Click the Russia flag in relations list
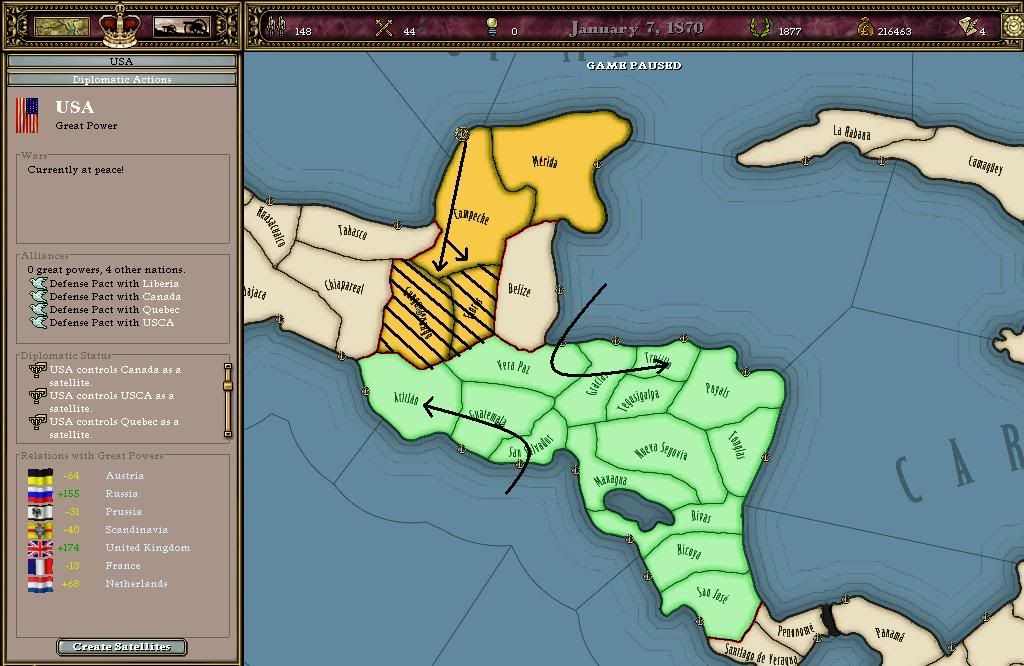The image size is (1024, 666). 40,494
